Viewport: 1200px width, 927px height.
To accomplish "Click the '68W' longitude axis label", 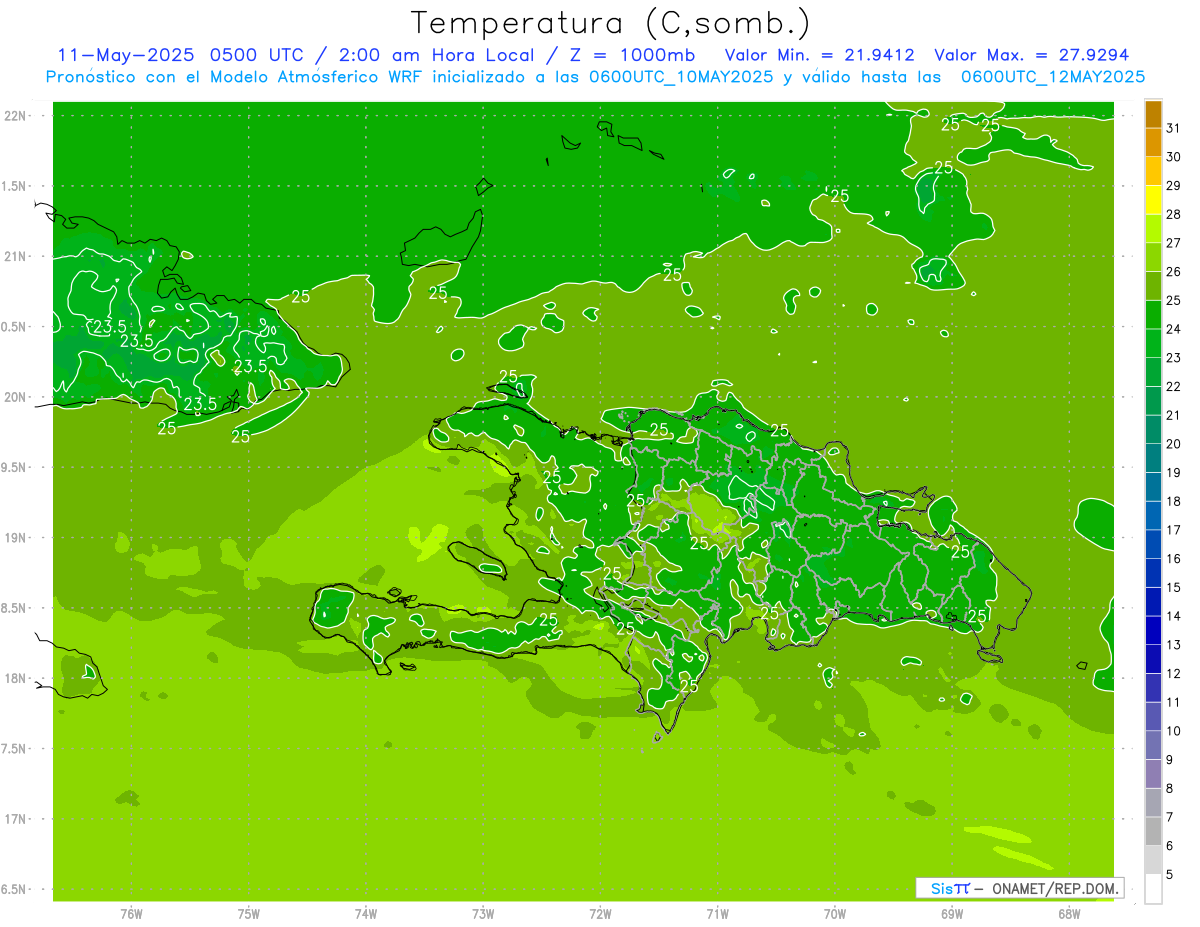I will tap(1069, 914).
